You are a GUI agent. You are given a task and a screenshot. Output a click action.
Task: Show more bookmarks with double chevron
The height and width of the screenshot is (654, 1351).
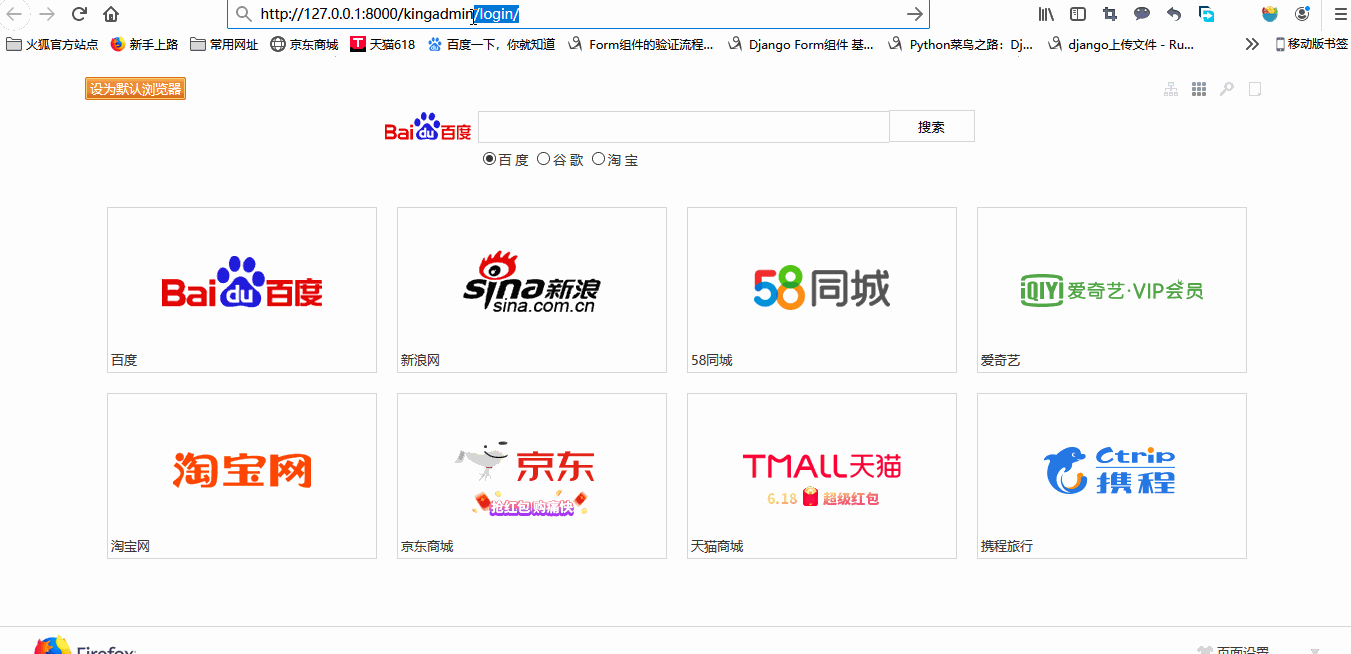[x=1252, y=44]
